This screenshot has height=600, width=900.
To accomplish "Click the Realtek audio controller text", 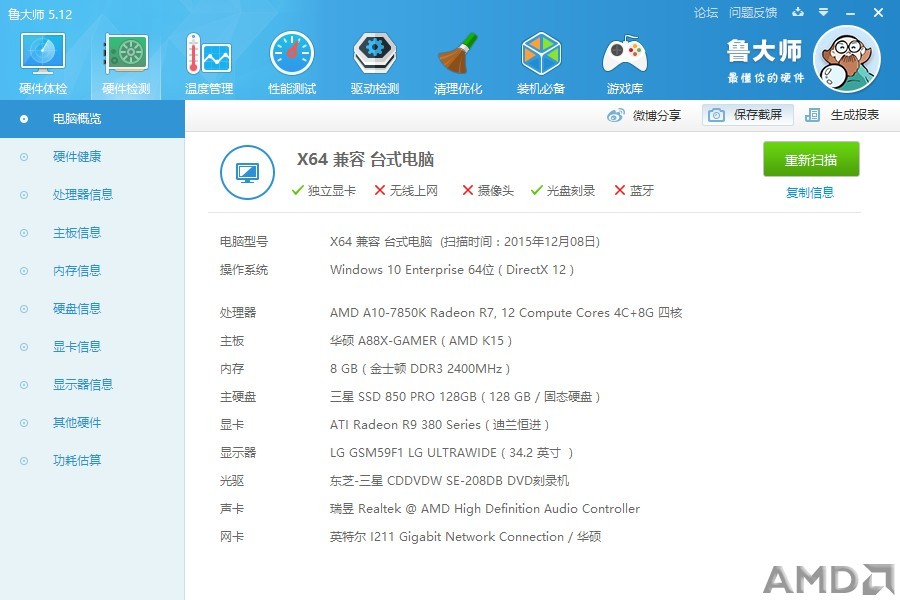I will click(484, 509).
